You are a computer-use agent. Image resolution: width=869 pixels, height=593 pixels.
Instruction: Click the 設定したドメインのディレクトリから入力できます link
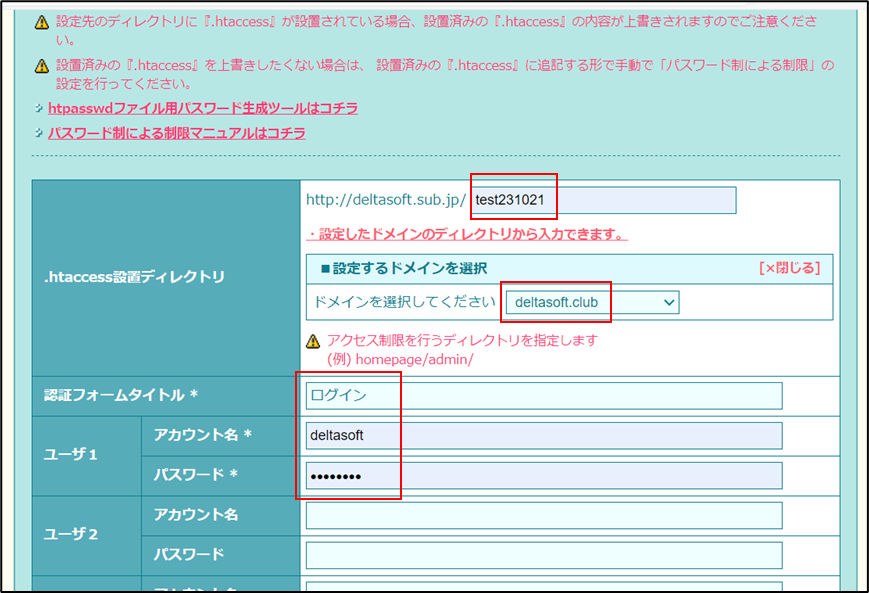coord(467,235)
